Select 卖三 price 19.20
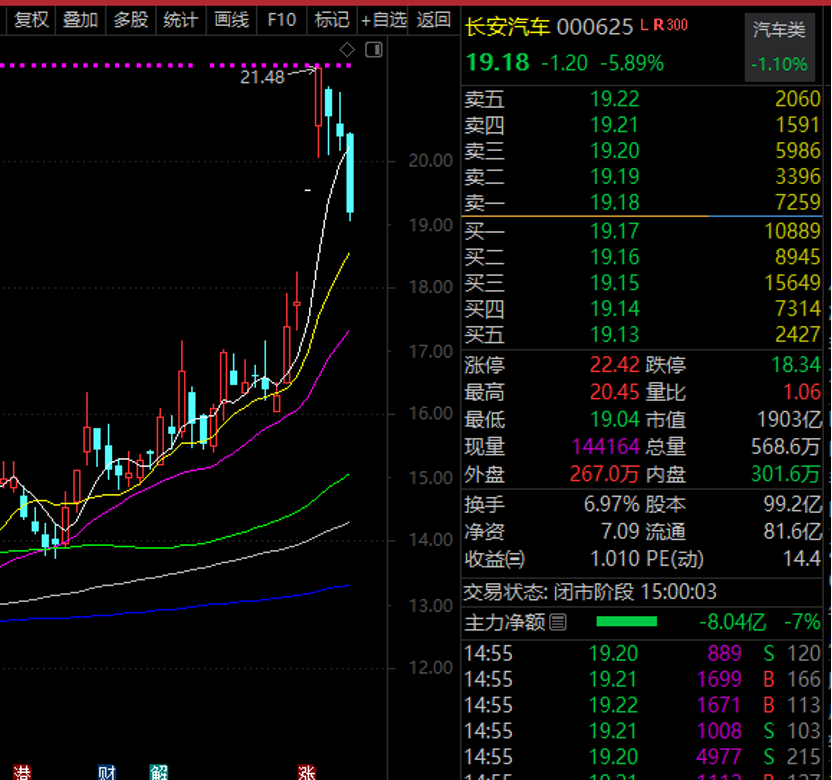Viewport: 832px width, 780px height. 615,151
